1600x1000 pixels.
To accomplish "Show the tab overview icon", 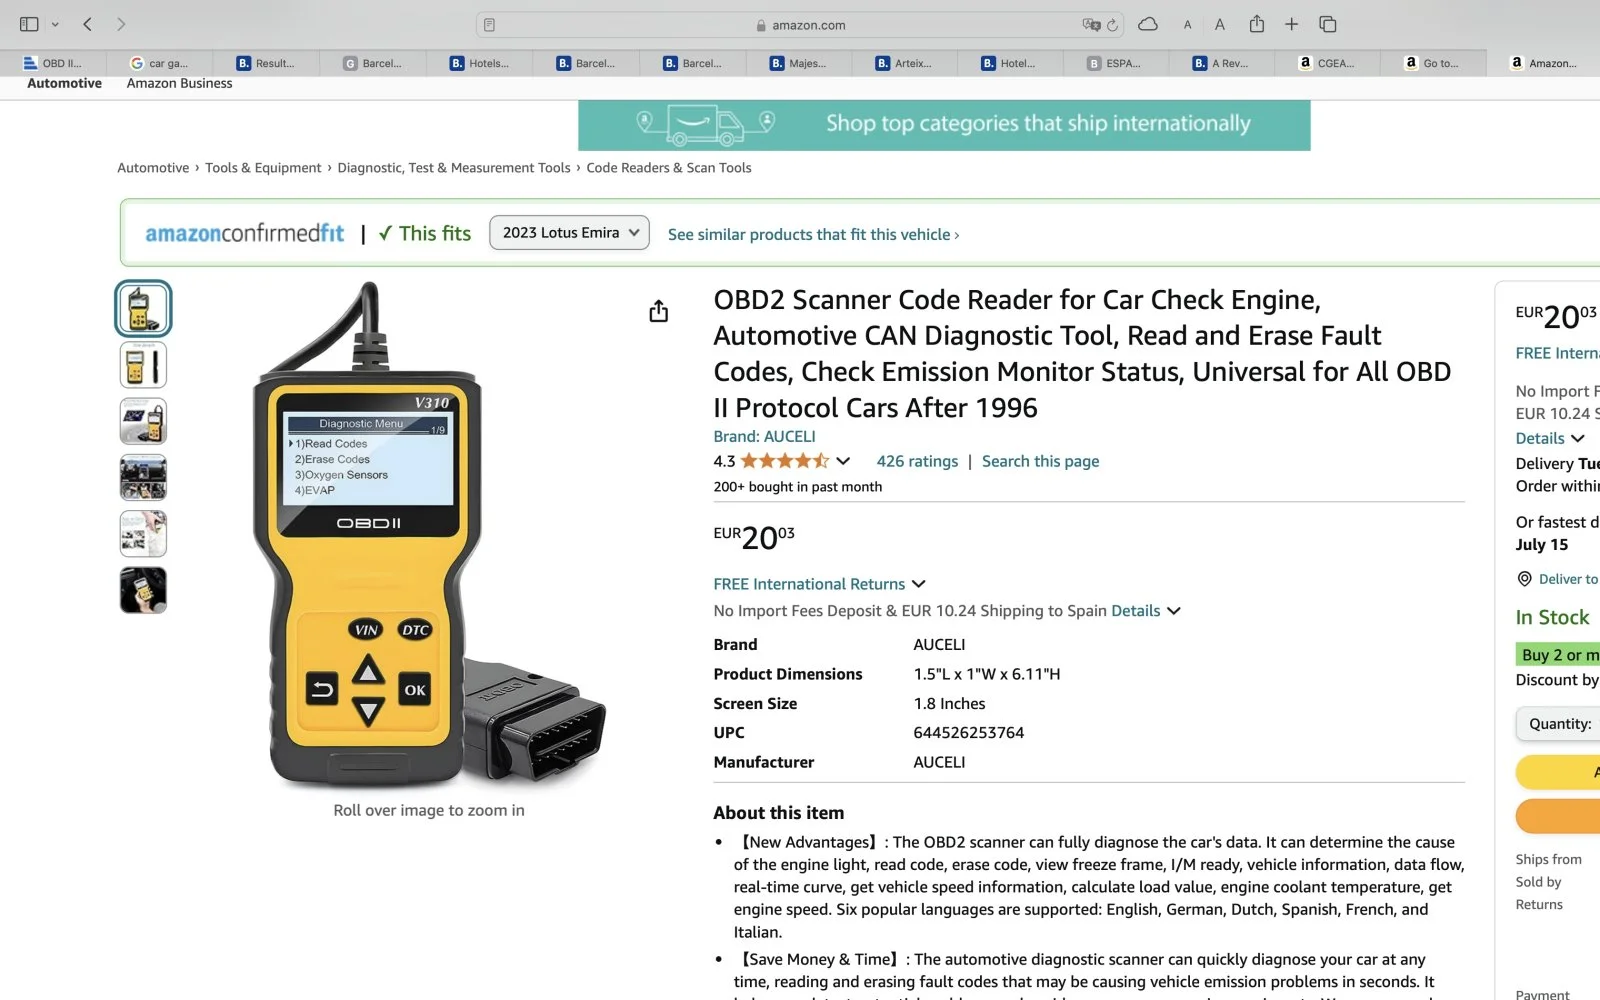I will (1327, 24).
